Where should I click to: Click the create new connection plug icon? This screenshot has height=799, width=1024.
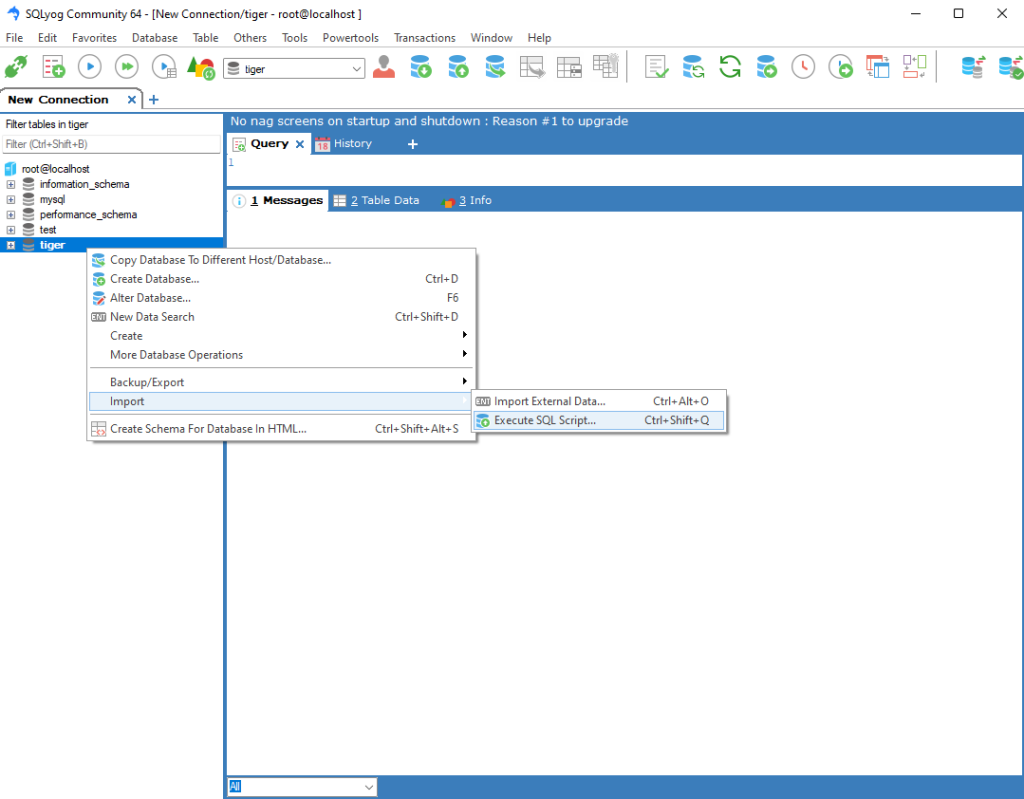pyautogui.click(x=16, y=67)
